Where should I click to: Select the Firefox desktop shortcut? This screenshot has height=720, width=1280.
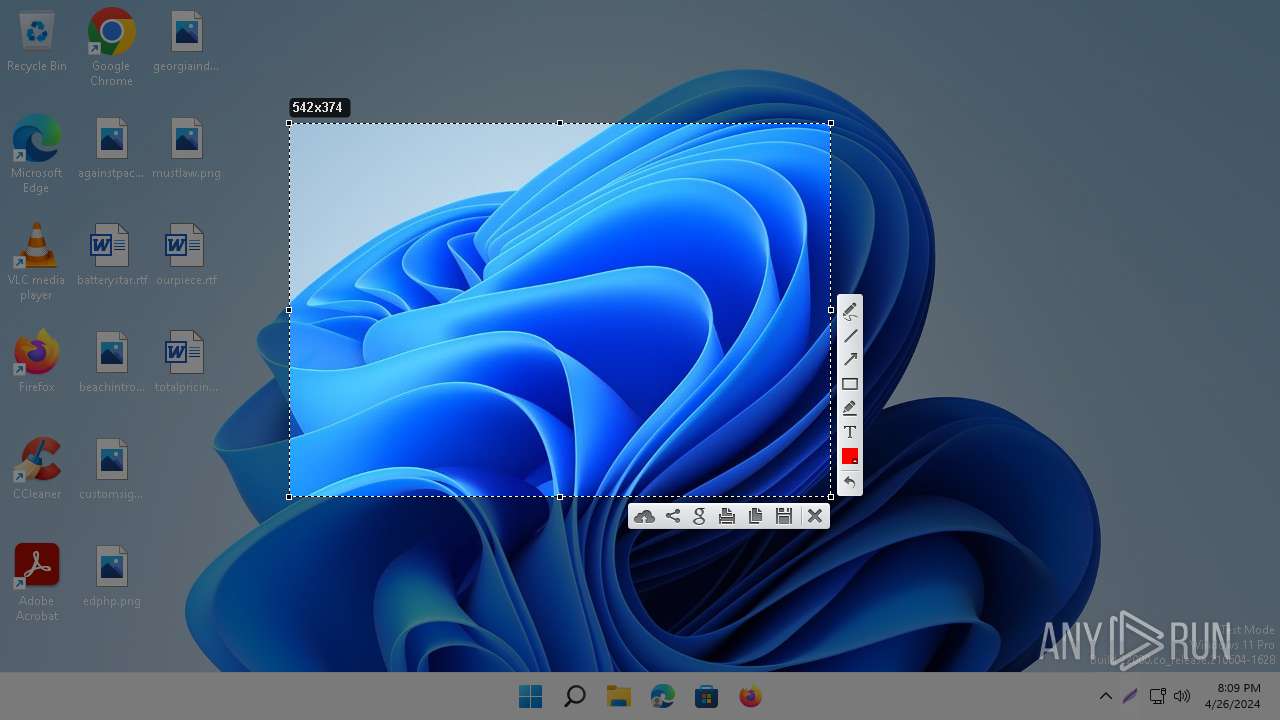[37, 362]
